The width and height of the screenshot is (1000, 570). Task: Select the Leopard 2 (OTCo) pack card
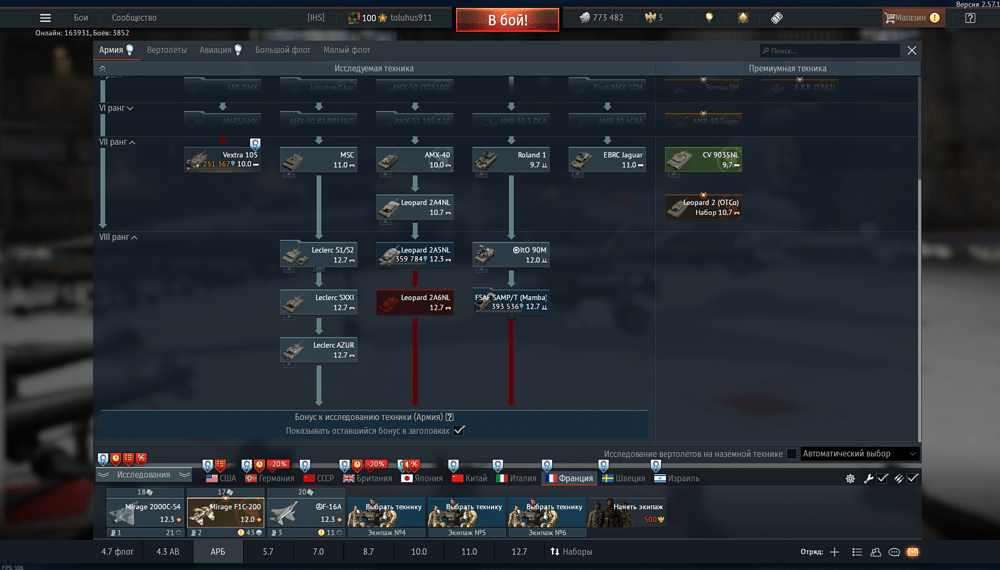pyautogui.click(x=703, y=207)
